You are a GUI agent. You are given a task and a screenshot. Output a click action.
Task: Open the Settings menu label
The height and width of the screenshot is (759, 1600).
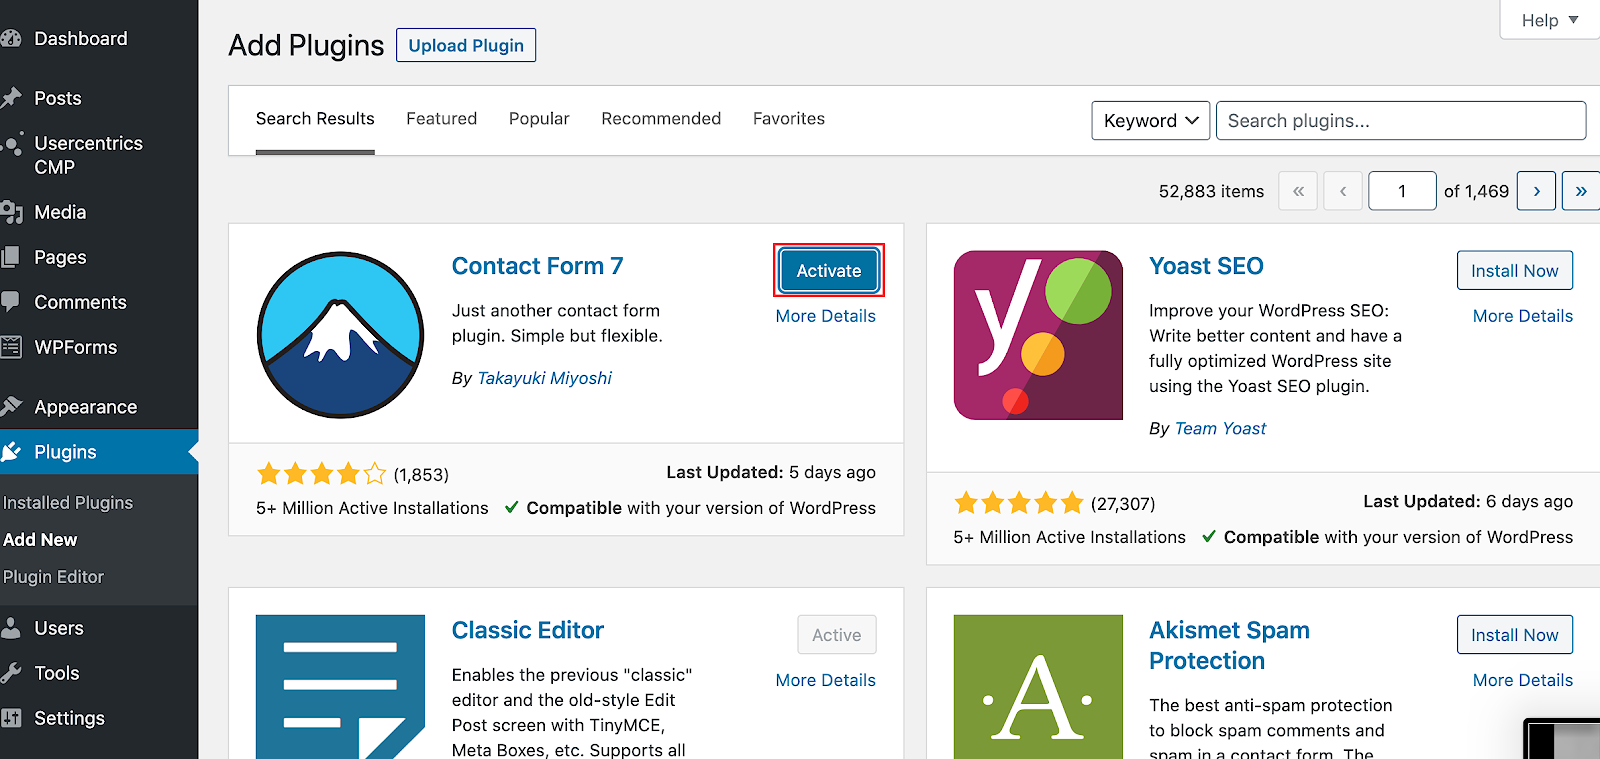[x=70, y=718]
